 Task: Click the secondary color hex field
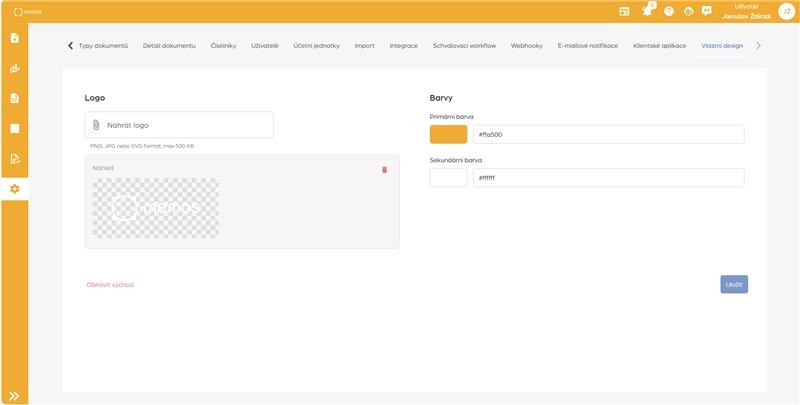pyautogui.click(x=608, y=178)
